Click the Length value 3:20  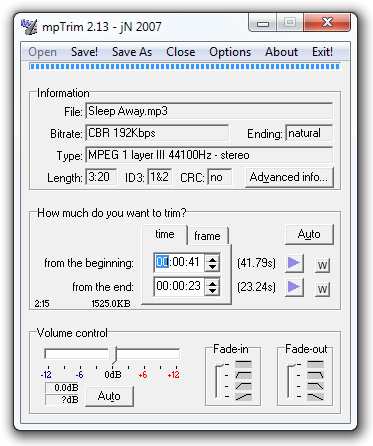pyautogui.click(x=101, y=177)
